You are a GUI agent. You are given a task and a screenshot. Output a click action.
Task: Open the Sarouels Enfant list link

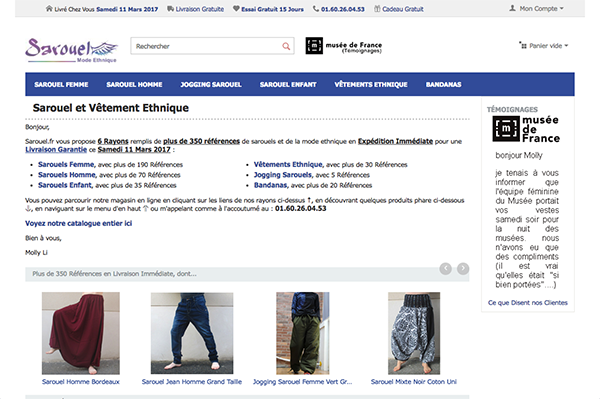coord(65,185)
